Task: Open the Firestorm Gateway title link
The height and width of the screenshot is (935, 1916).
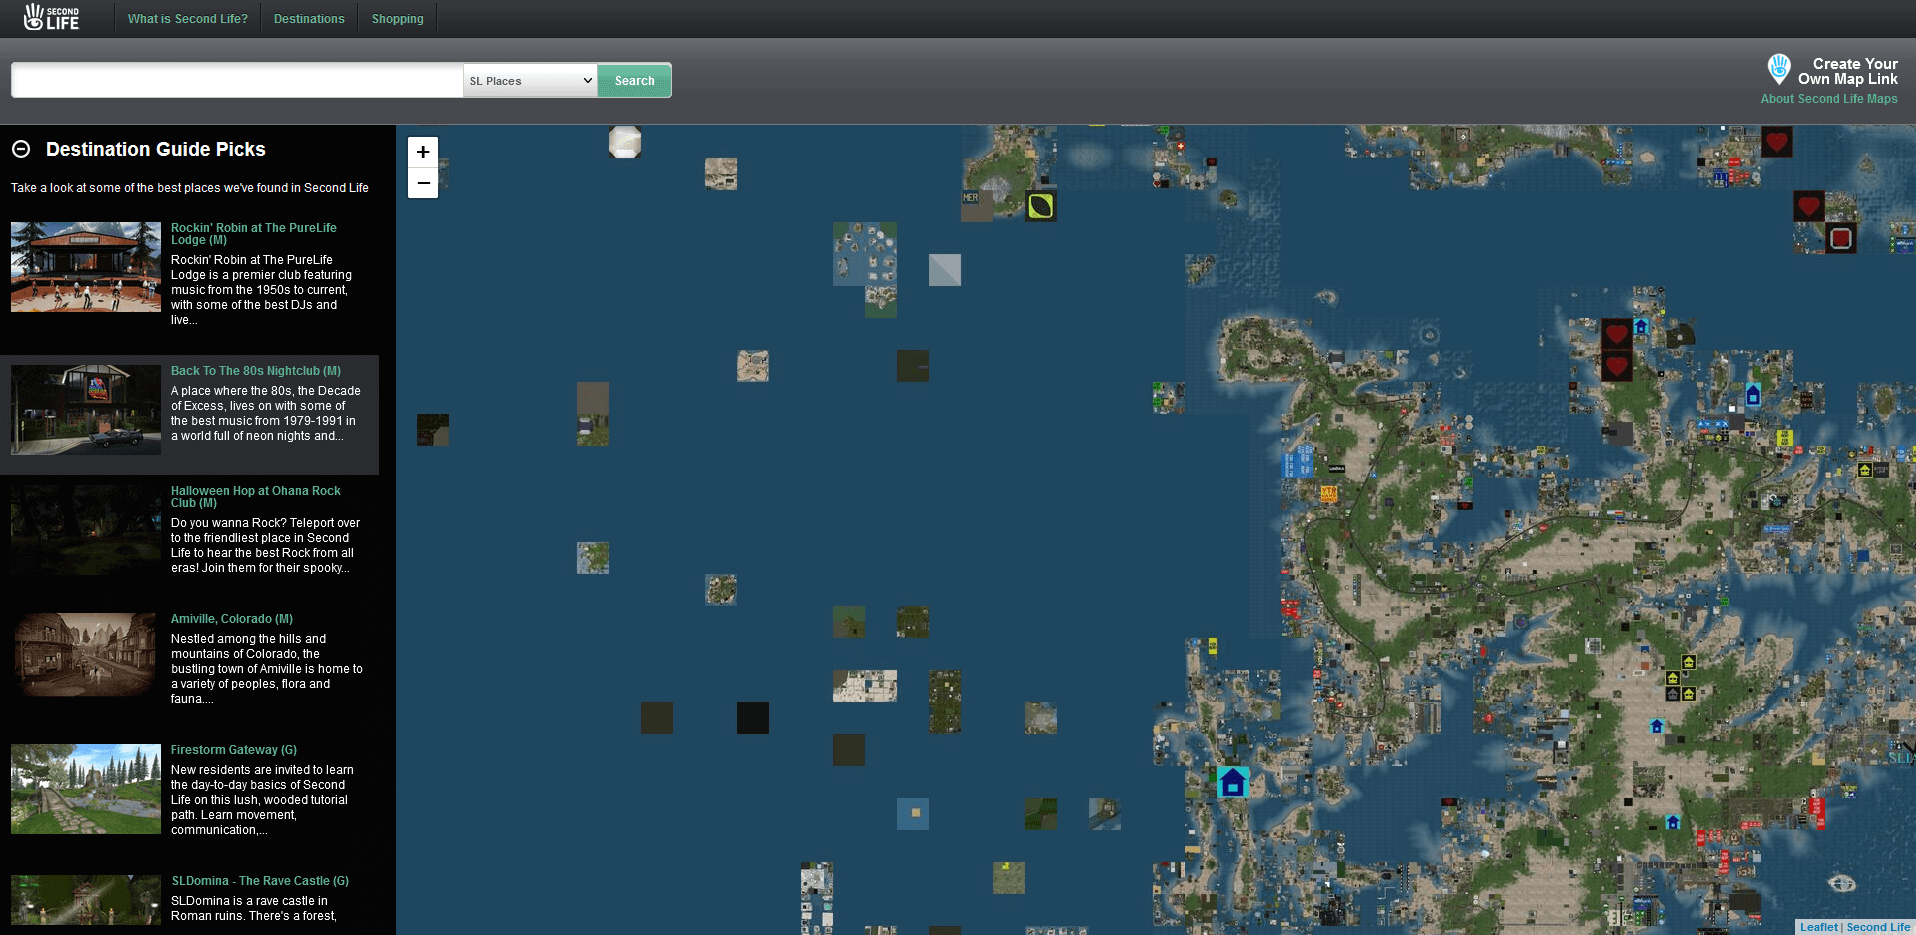Action: tap(234, 750)
